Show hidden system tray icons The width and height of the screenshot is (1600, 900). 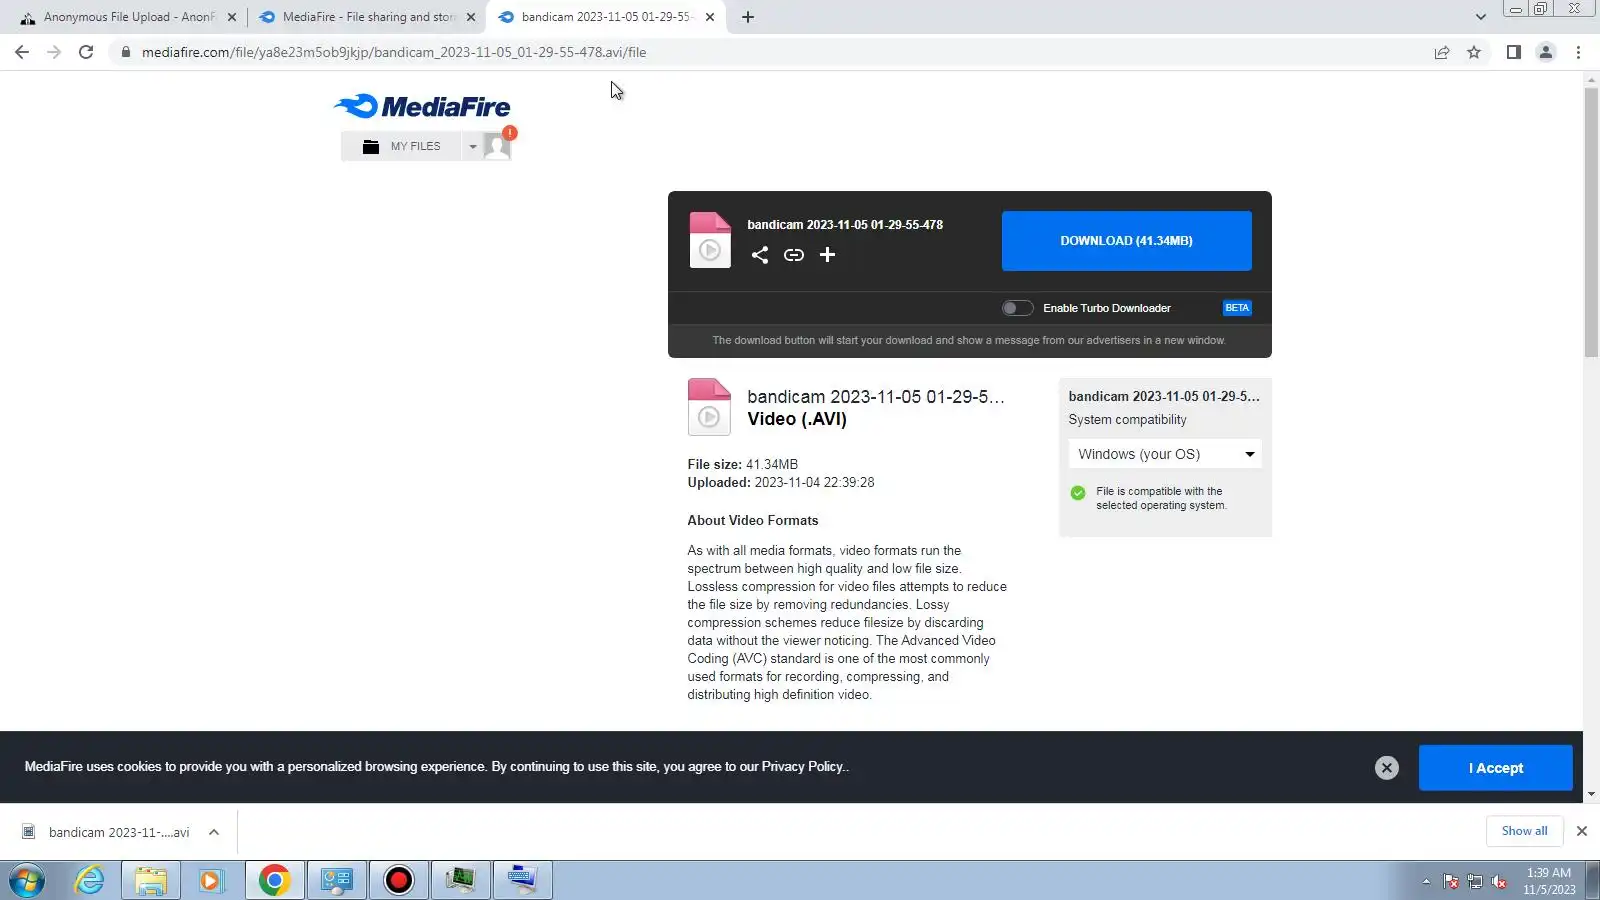1426,881
